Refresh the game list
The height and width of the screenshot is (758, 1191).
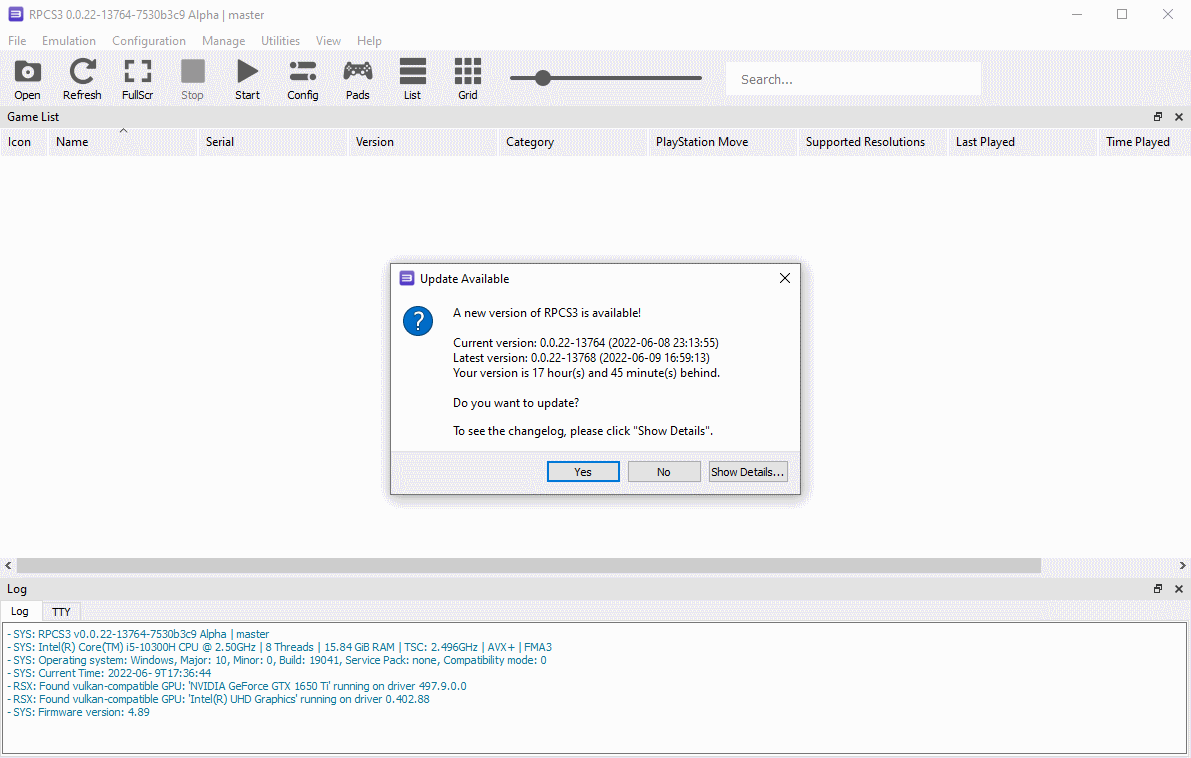tap(82, 79)
